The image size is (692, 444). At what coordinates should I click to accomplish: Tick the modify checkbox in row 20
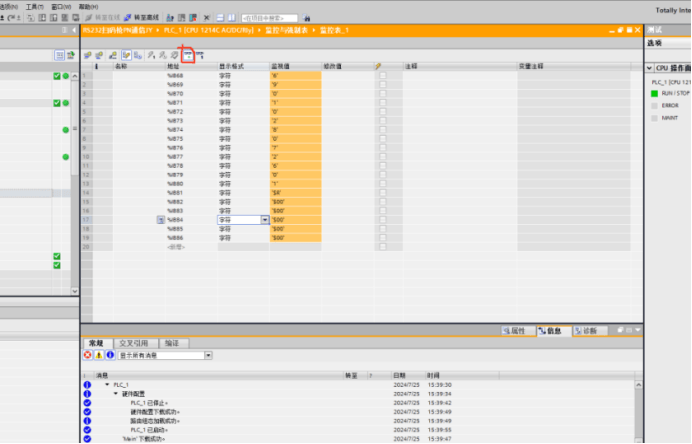point(383,247)
